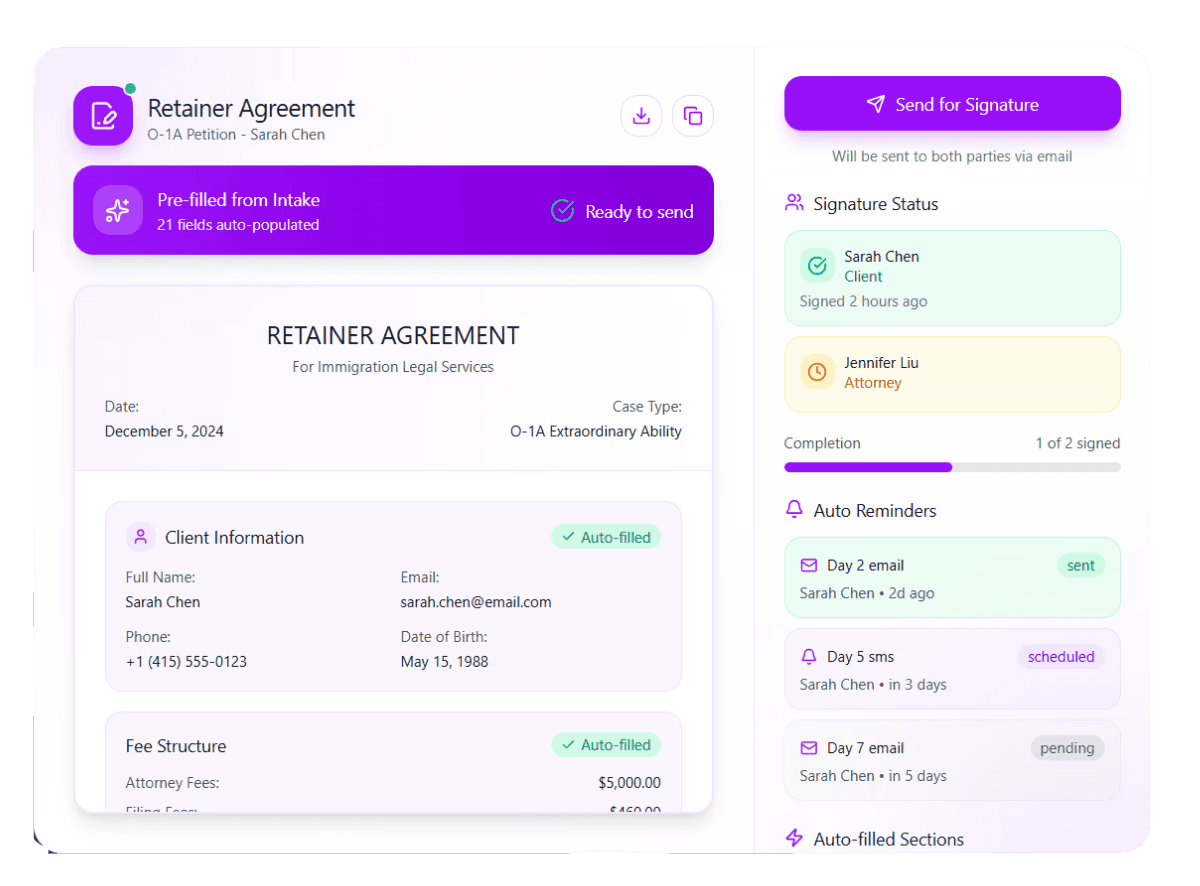The width and height of the screenshot is (1200, 886).
Task: Click the green check icon next to Sarah Chen
Action: 817,265
